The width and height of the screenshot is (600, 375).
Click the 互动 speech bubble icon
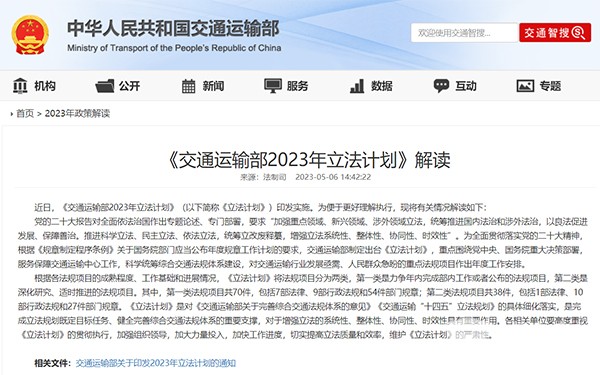pyautogui.click(x=441, y=86)
